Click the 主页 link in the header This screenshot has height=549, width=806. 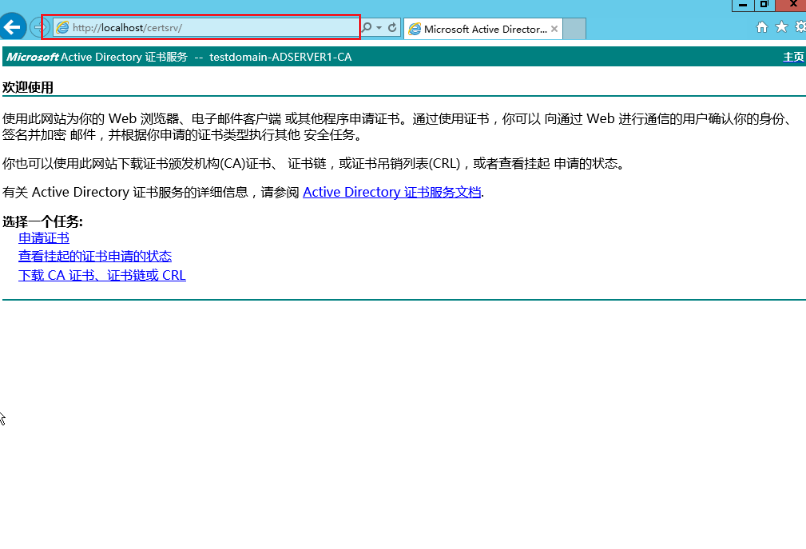tap(794, 57)
